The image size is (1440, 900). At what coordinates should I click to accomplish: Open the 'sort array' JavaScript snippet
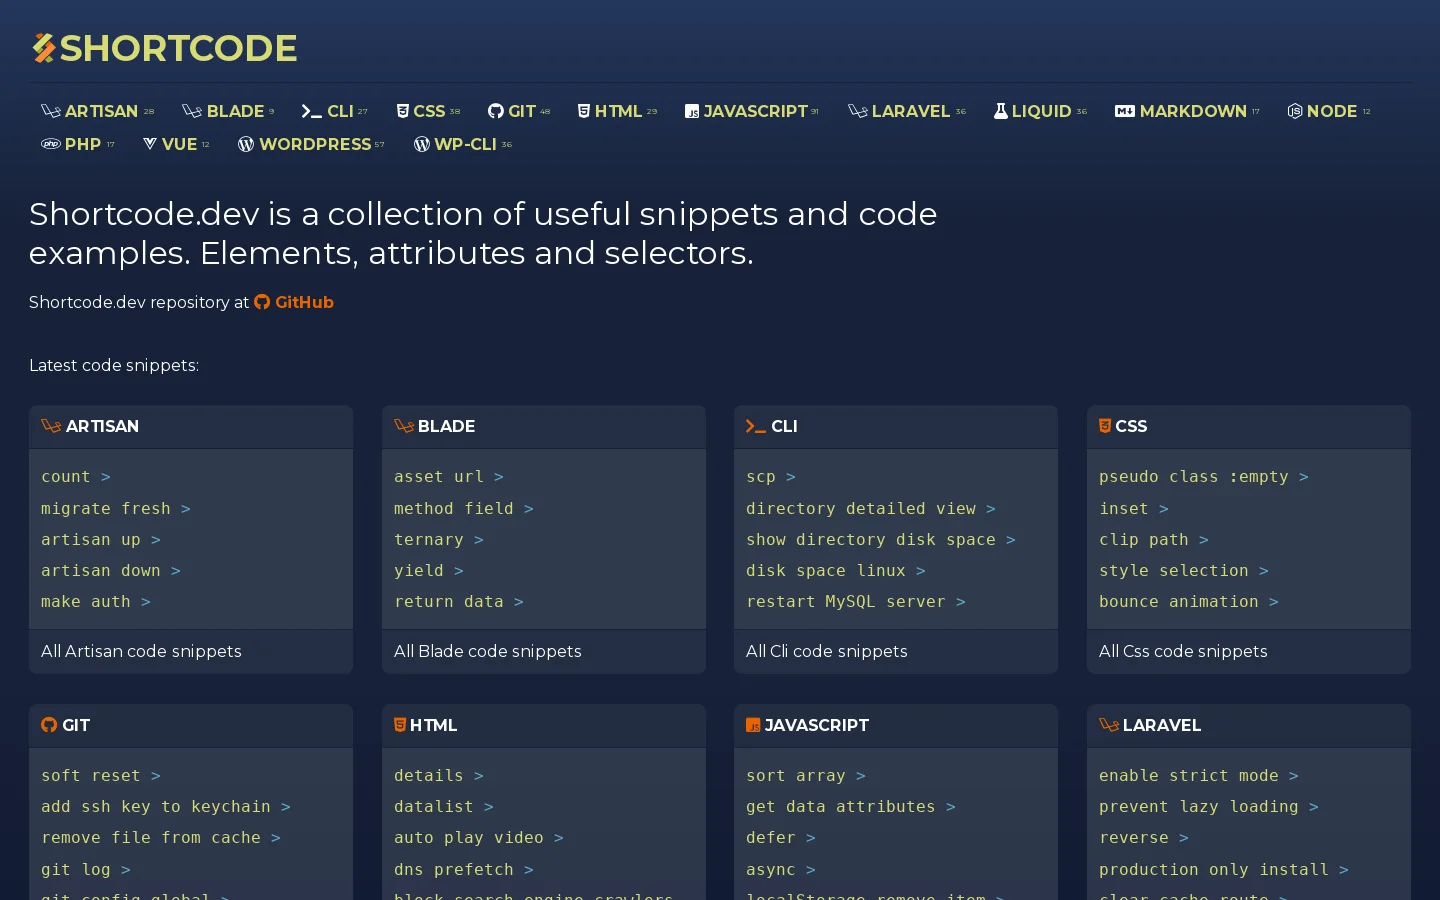point(806,775)
